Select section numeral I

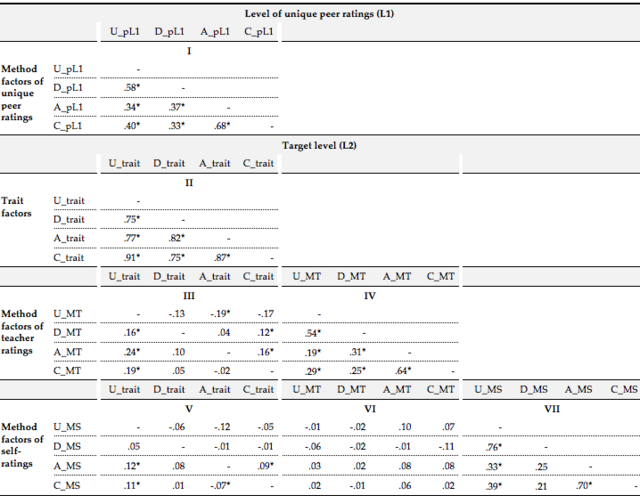click(x=189, y=51)
